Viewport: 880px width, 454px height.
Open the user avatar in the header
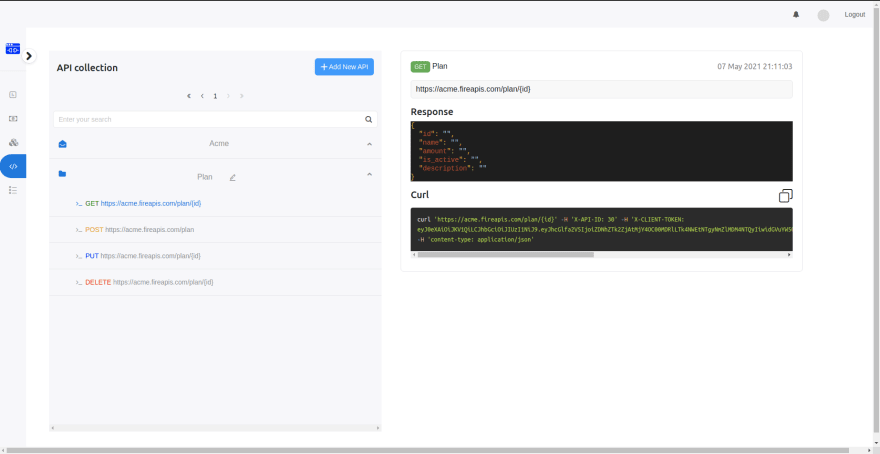pos(823,16)
